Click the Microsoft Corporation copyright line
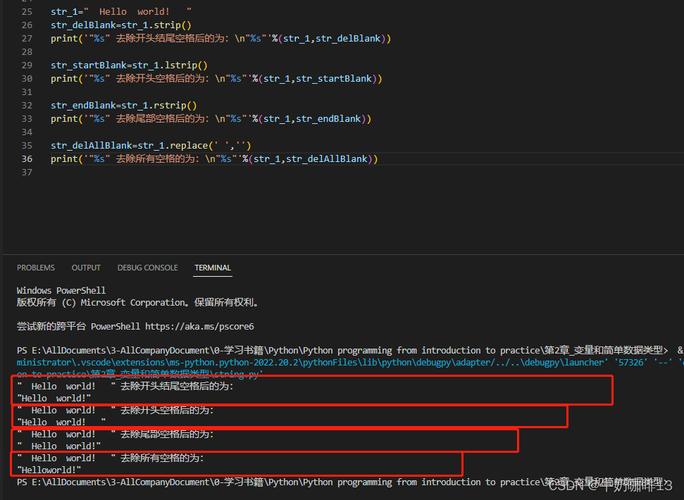This screenshot has height=500, width=684. [x=137, y=302]
